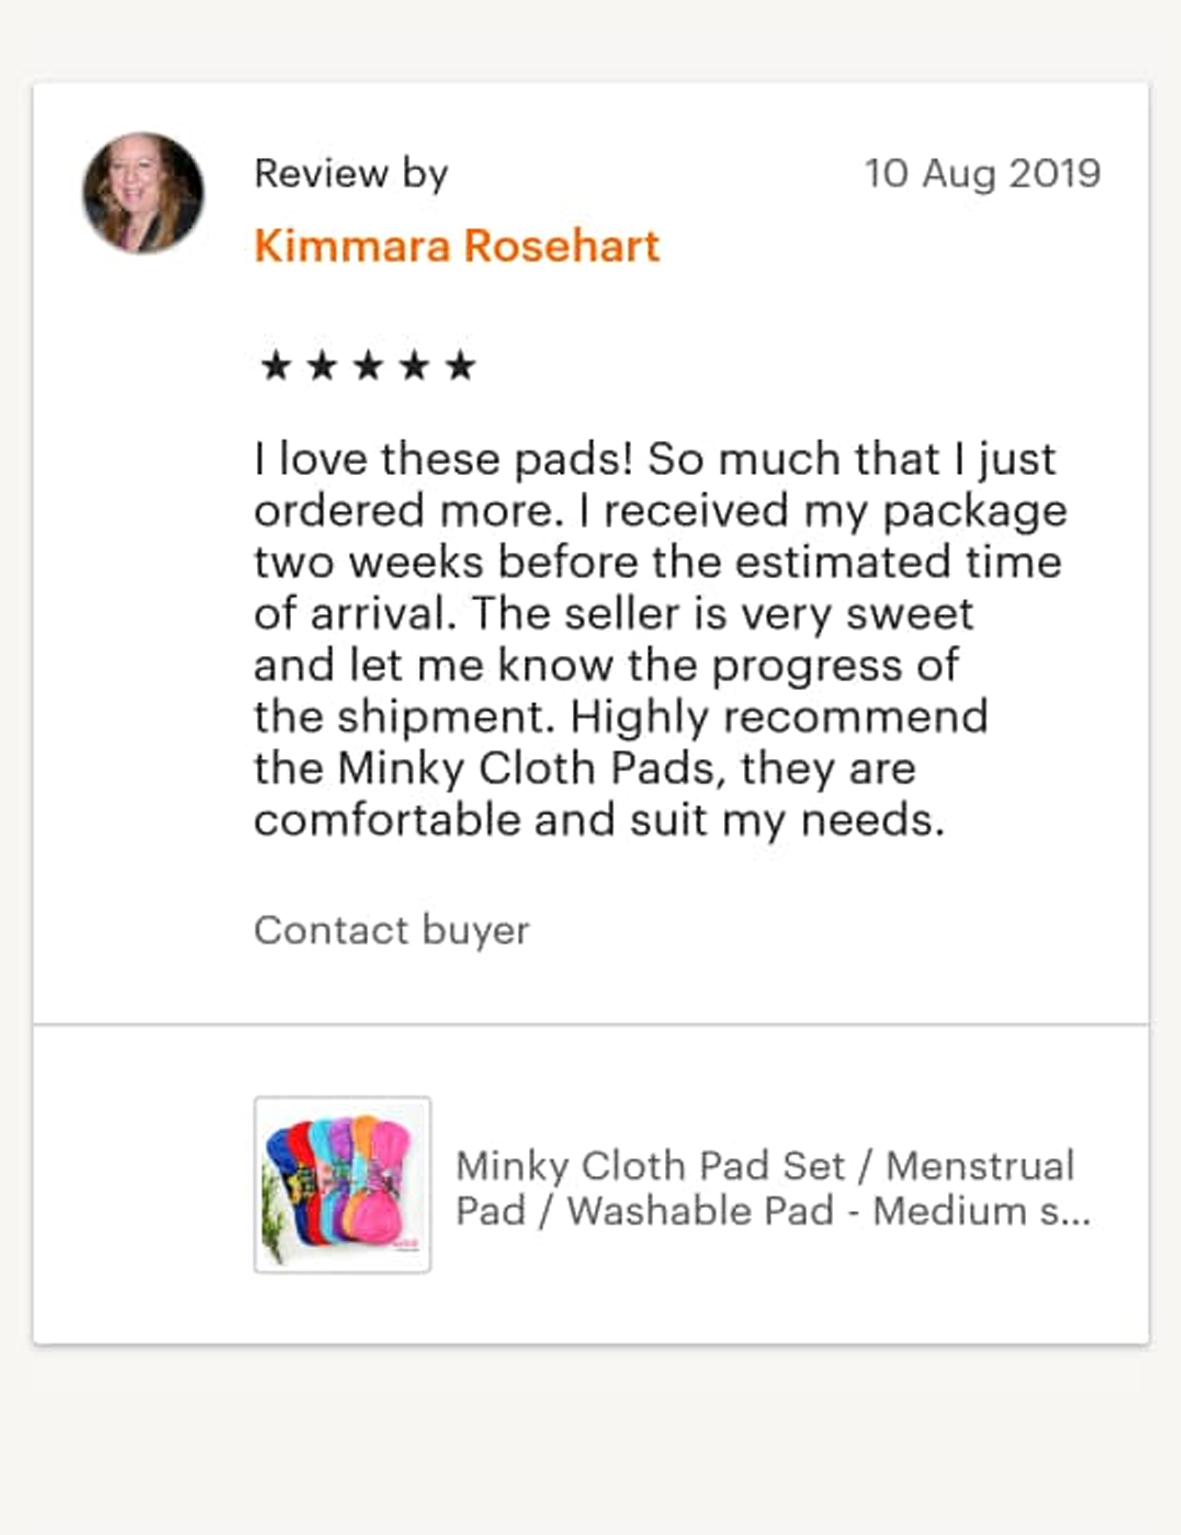The height and width of the screenshot is (1535, 1181).
Task: Click the line "comfortable and suit my needs."
Action: pyautogui.click(x=599, y=821)
